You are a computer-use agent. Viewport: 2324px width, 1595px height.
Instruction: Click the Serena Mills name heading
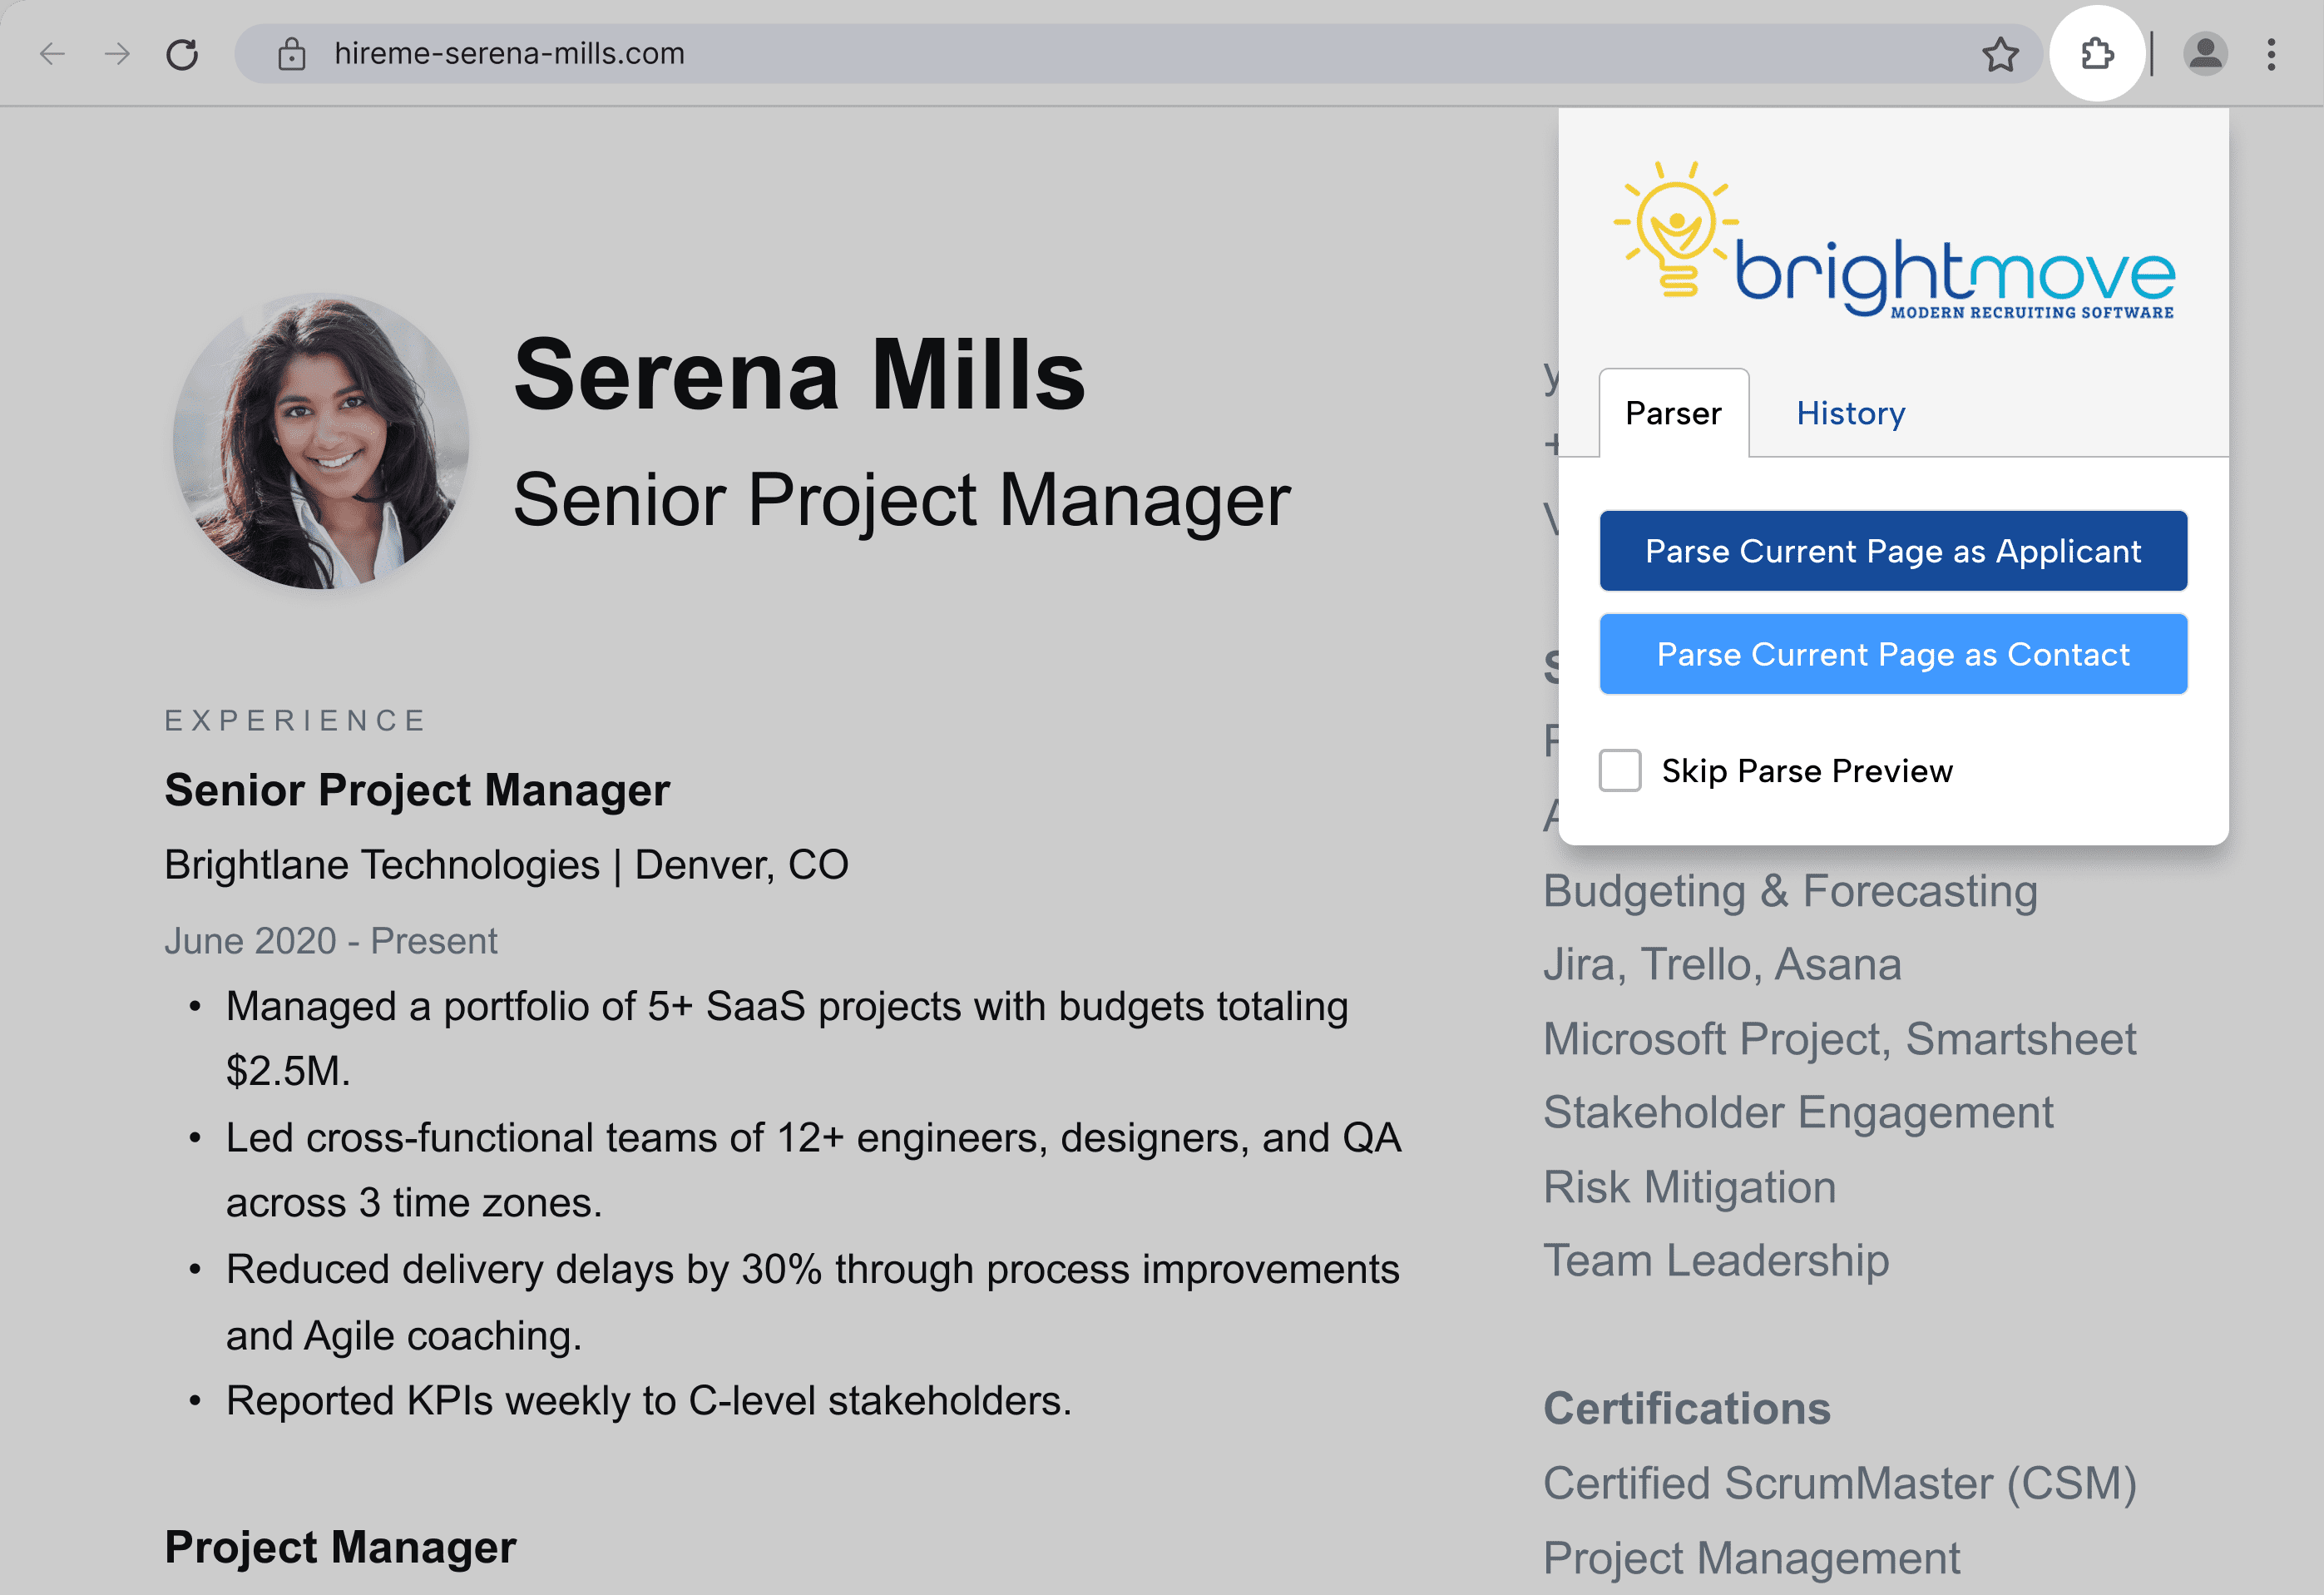[x=799, y=375]
